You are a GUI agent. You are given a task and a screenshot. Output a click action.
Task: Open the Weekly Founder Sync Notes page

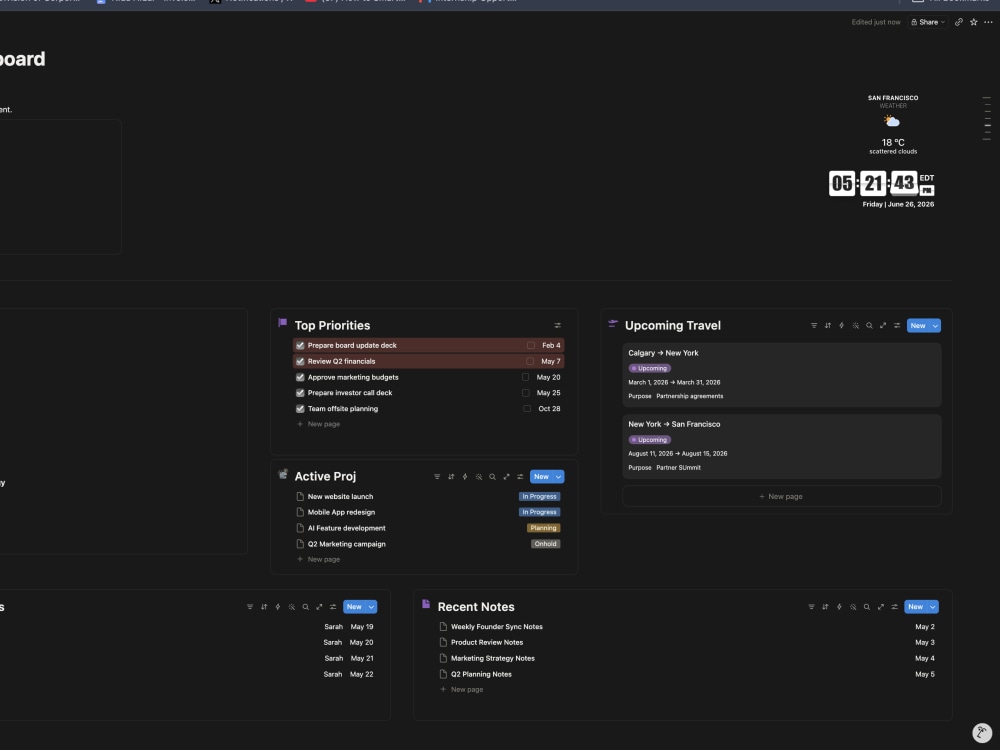[x=497, y=627]
